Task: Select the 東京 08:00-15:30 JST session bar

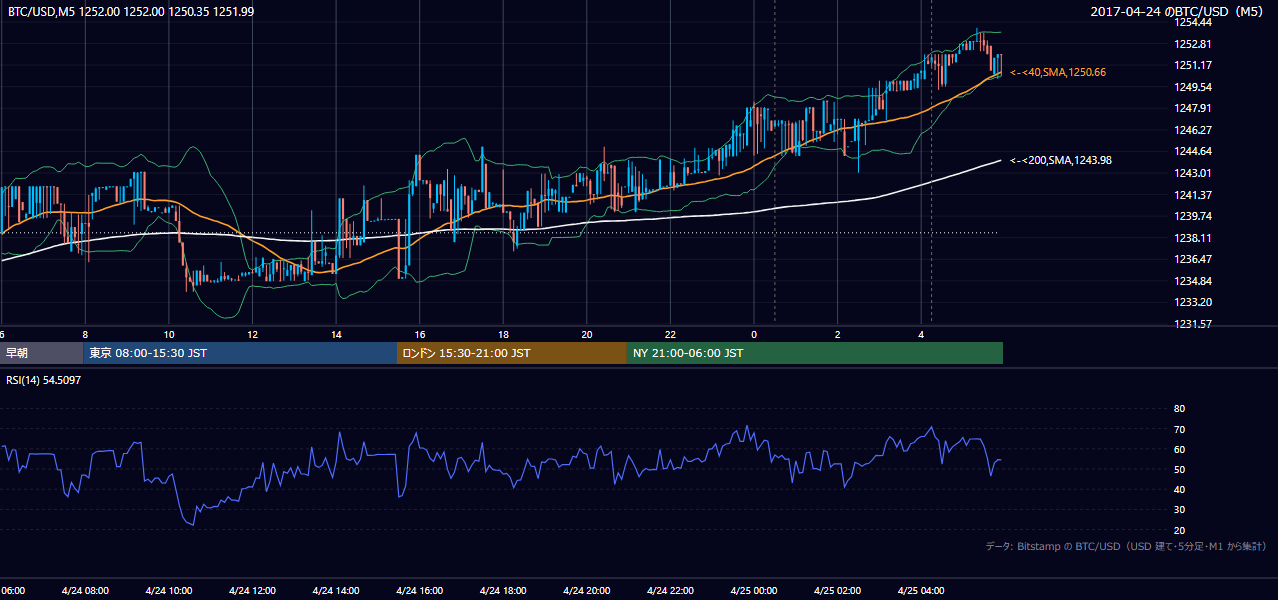Action: 240,353
